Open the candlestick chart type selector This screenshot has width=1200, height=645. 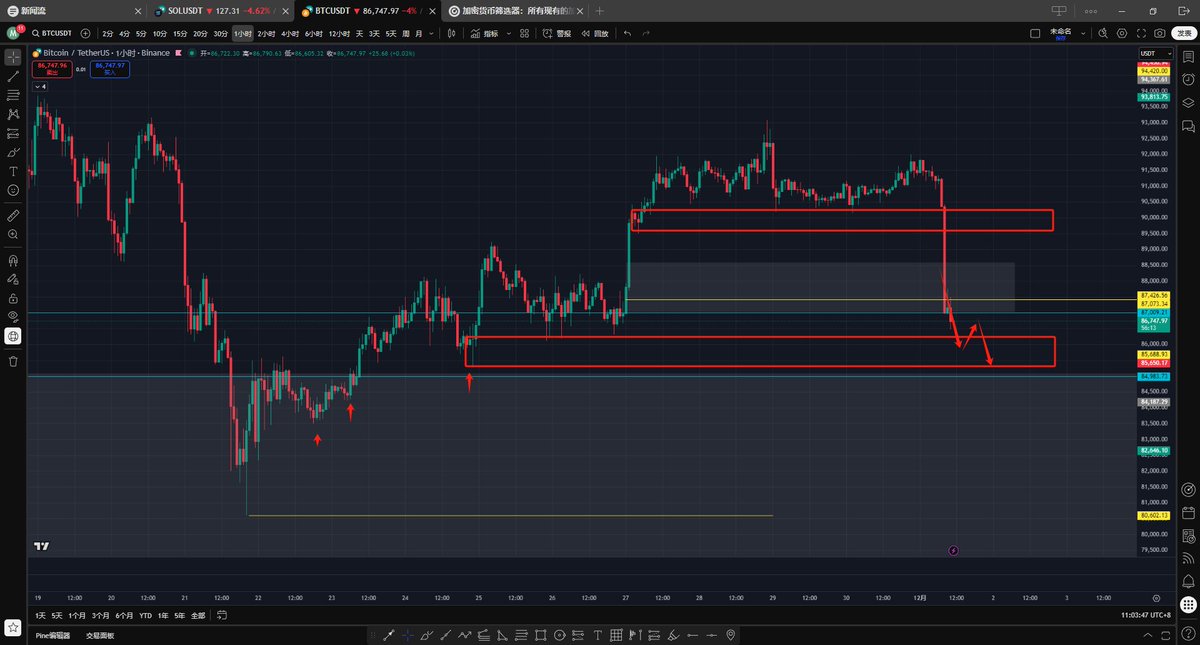[x=452, y=33]
